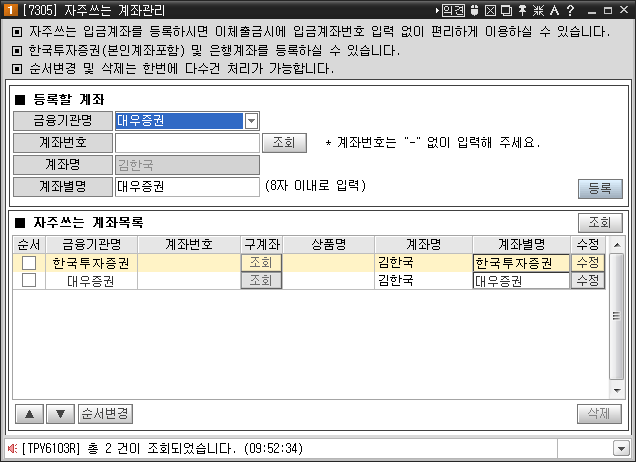
Task: Click the (8자 이내로 입력) hint text
Action: pyautogui.click(x=316, y=186)
